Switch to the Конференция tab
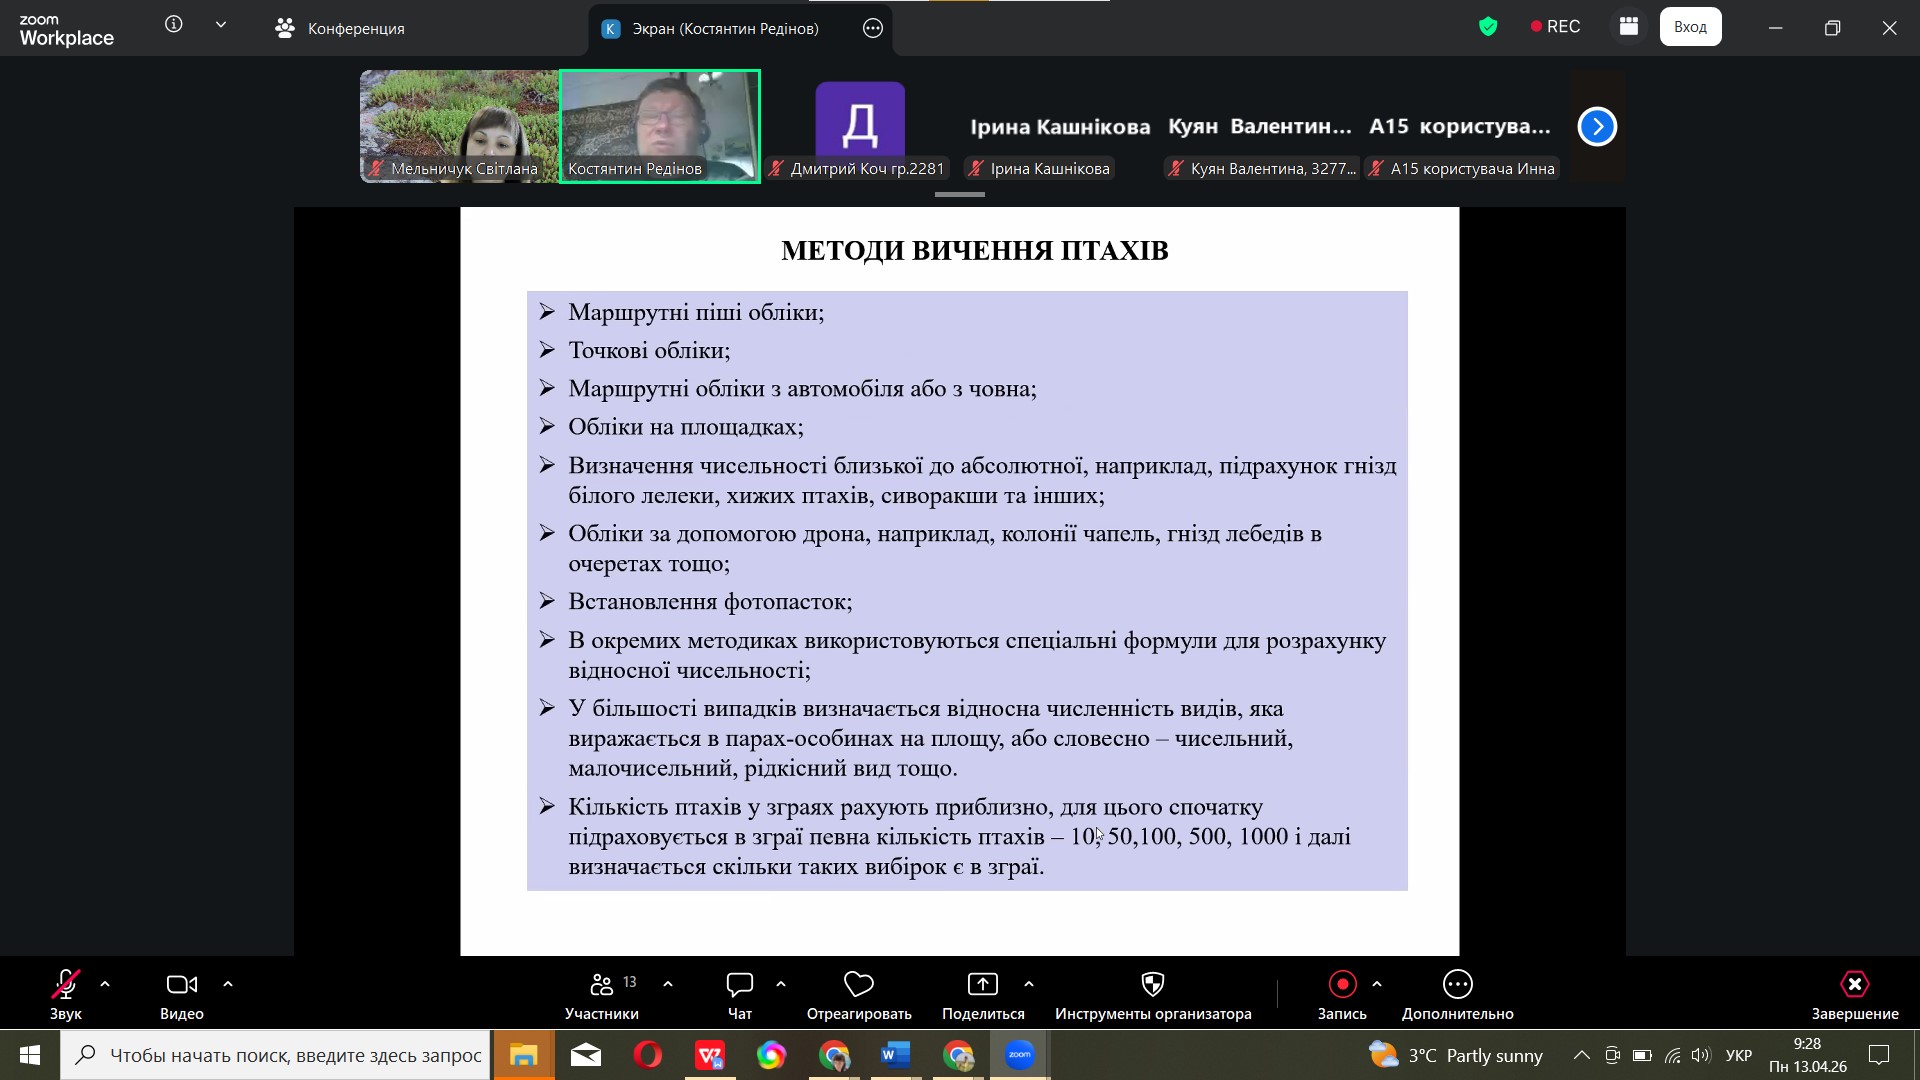 point(340,29)
